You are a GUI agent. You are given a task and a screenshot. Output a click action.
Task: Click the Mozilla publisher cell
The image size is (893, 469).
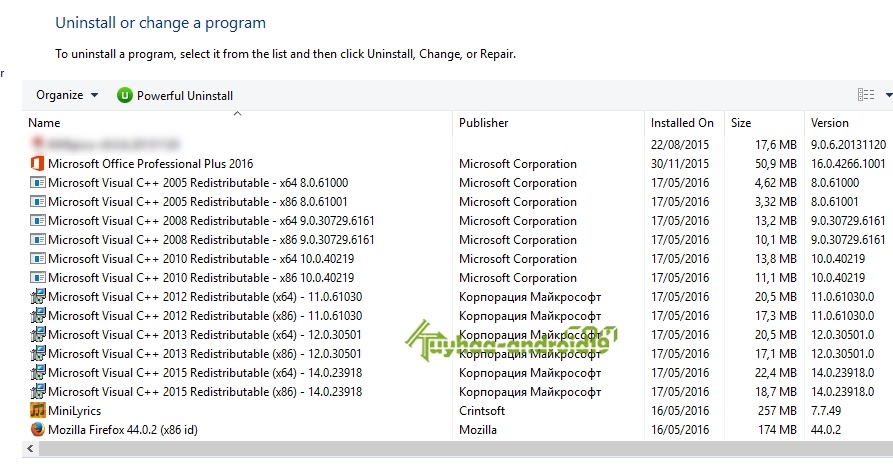pyautogui.click(x=478, y=430)
